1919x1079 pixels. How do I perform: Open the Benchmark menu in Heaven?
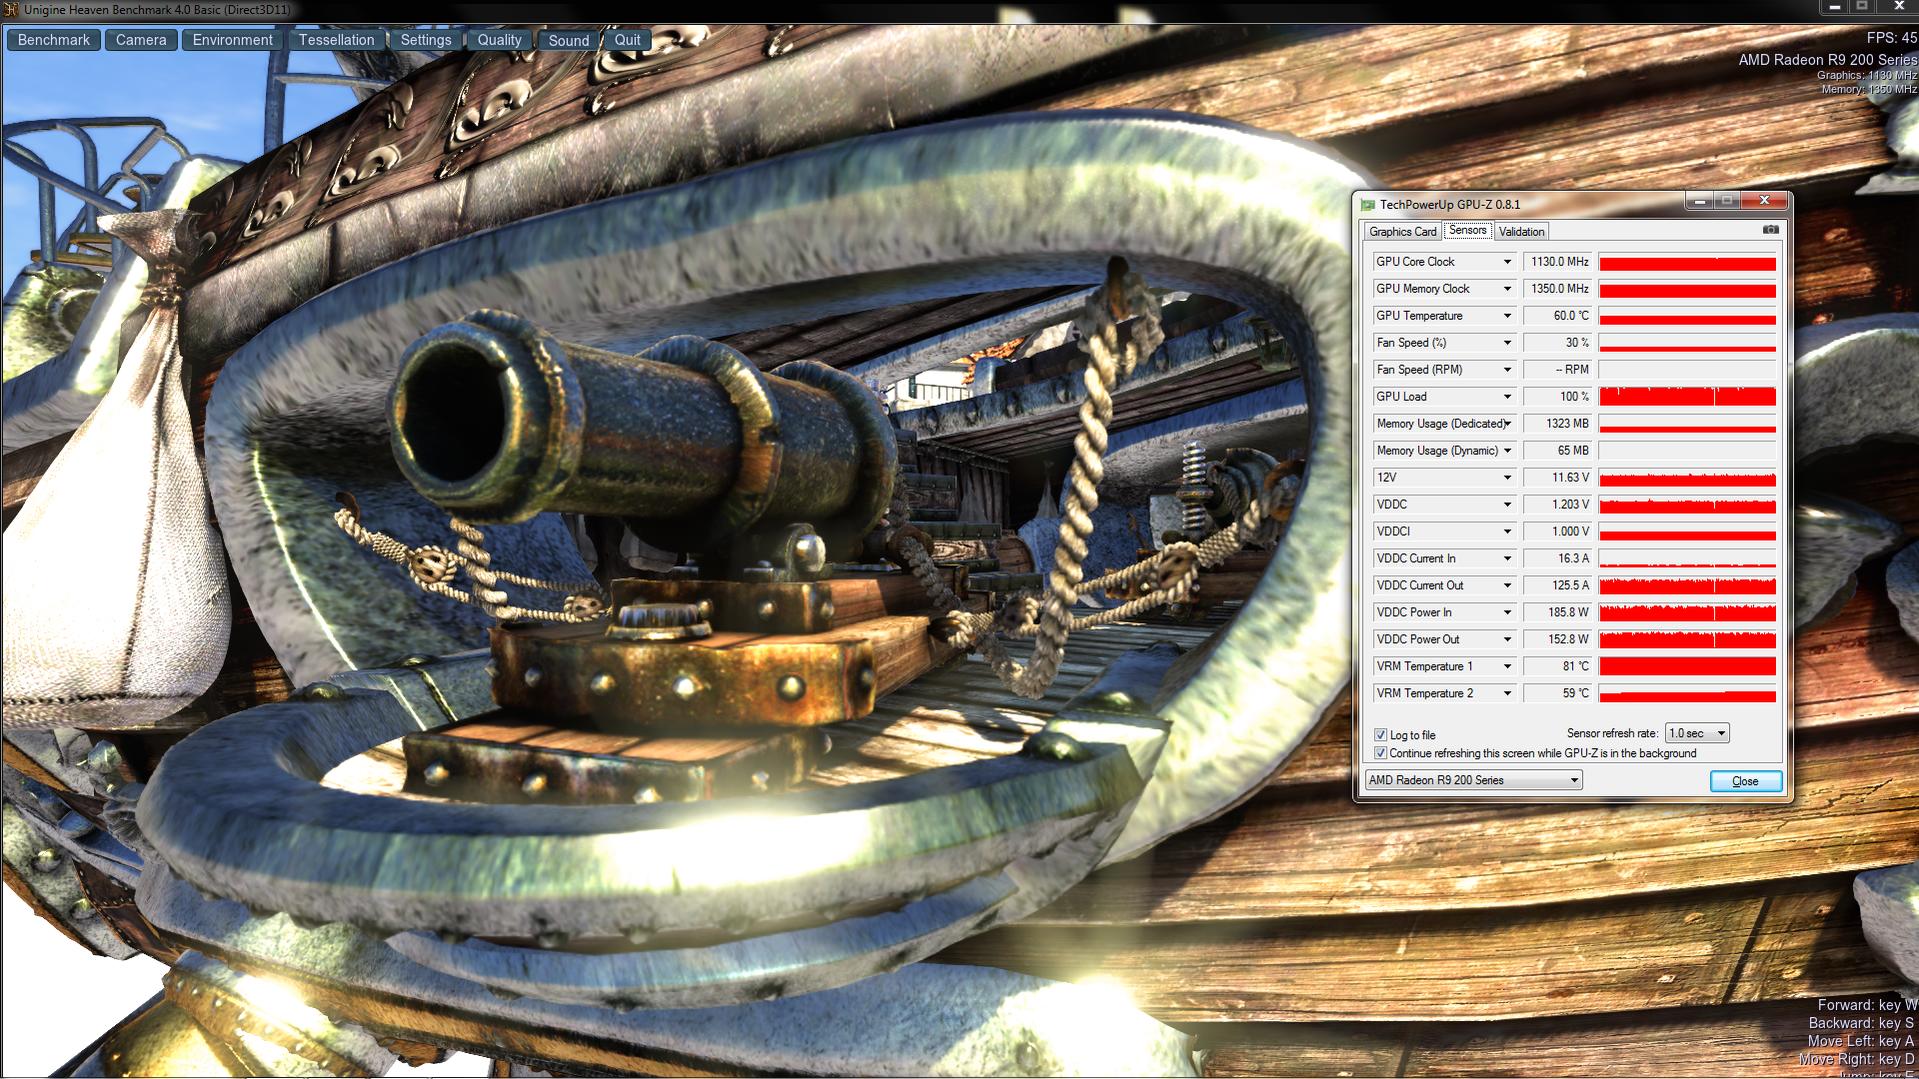pos(54,40)
